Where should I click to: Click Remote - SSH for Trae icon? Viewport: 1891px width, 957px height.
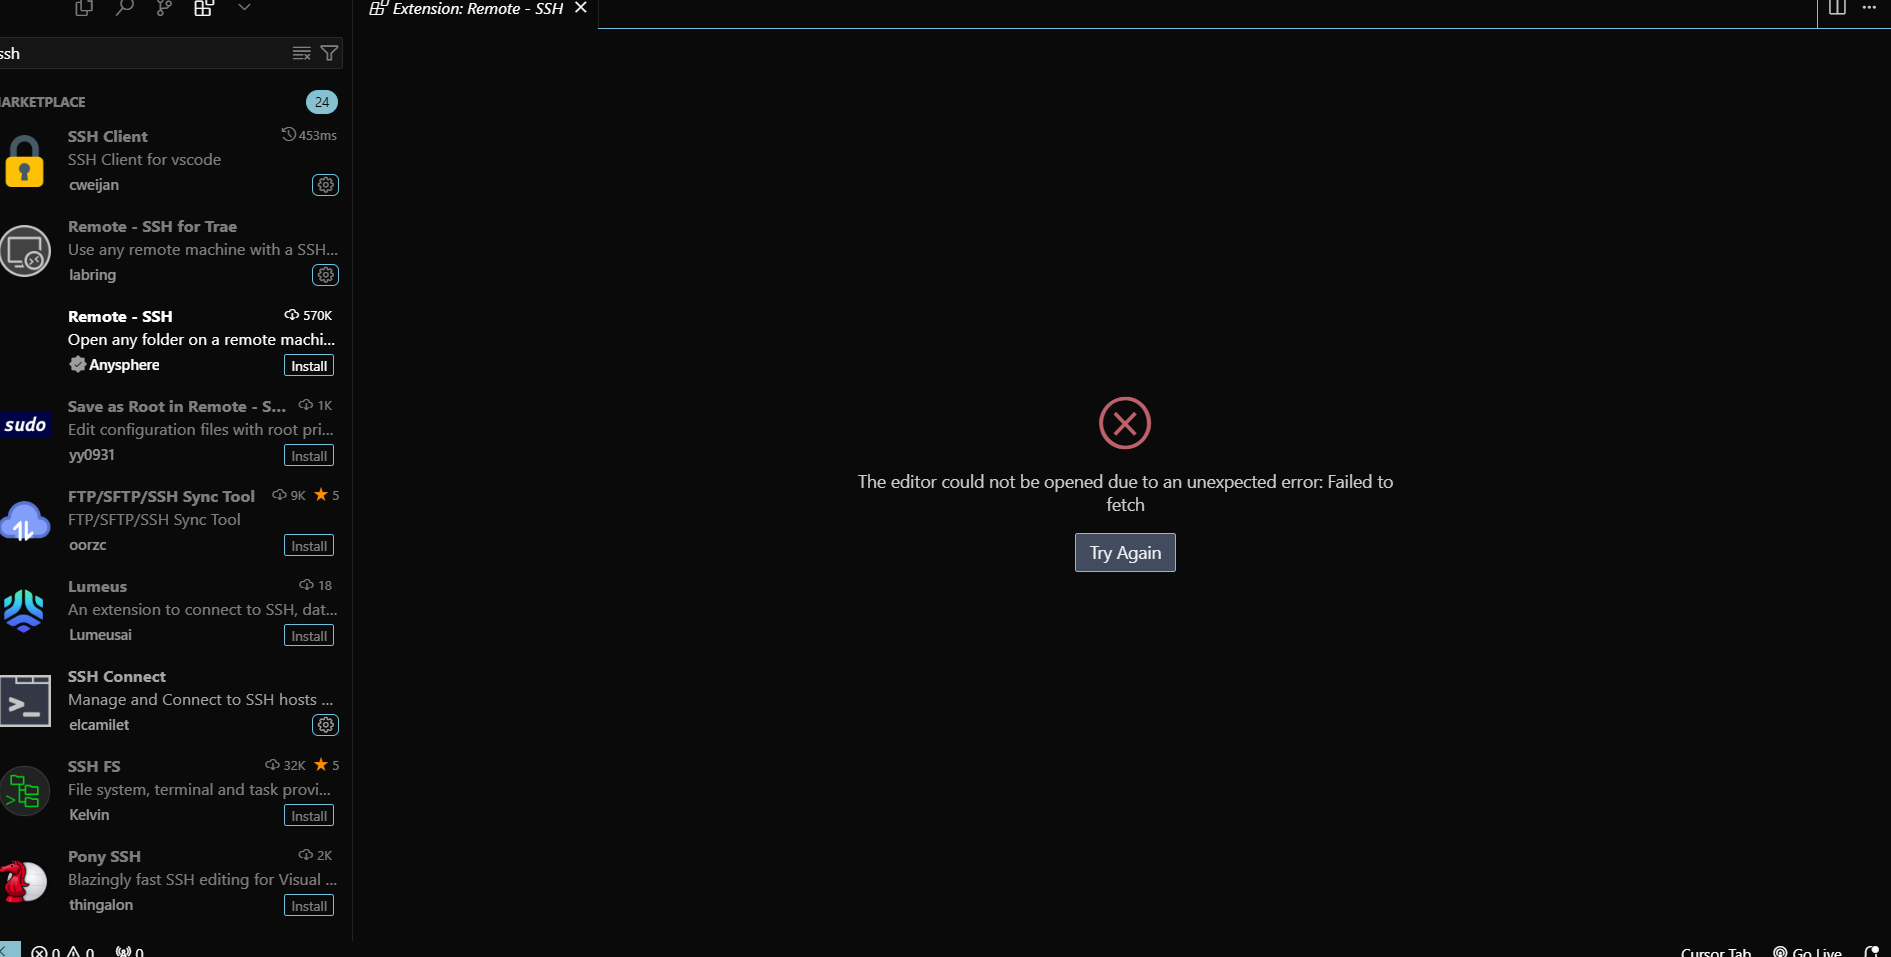[25, 251]
